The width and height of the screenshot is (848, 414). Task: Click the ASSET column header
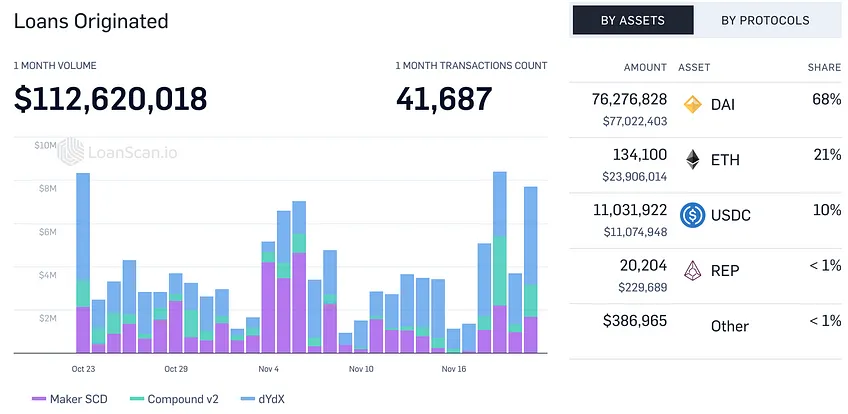[x=694, y=68]
